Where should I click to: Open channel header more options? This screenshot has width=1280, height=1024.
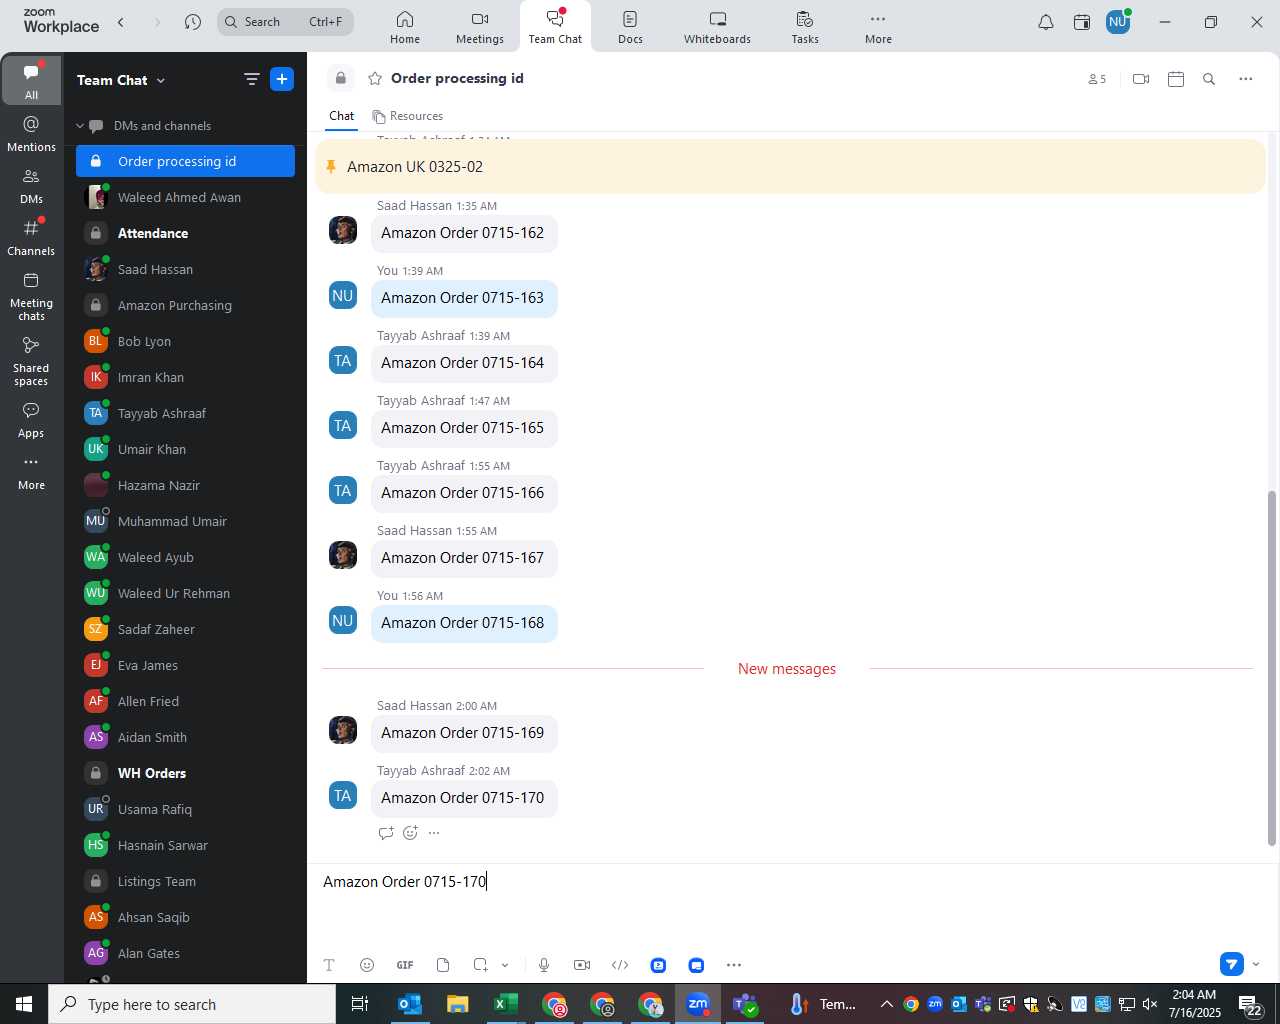pos(1245,79)
